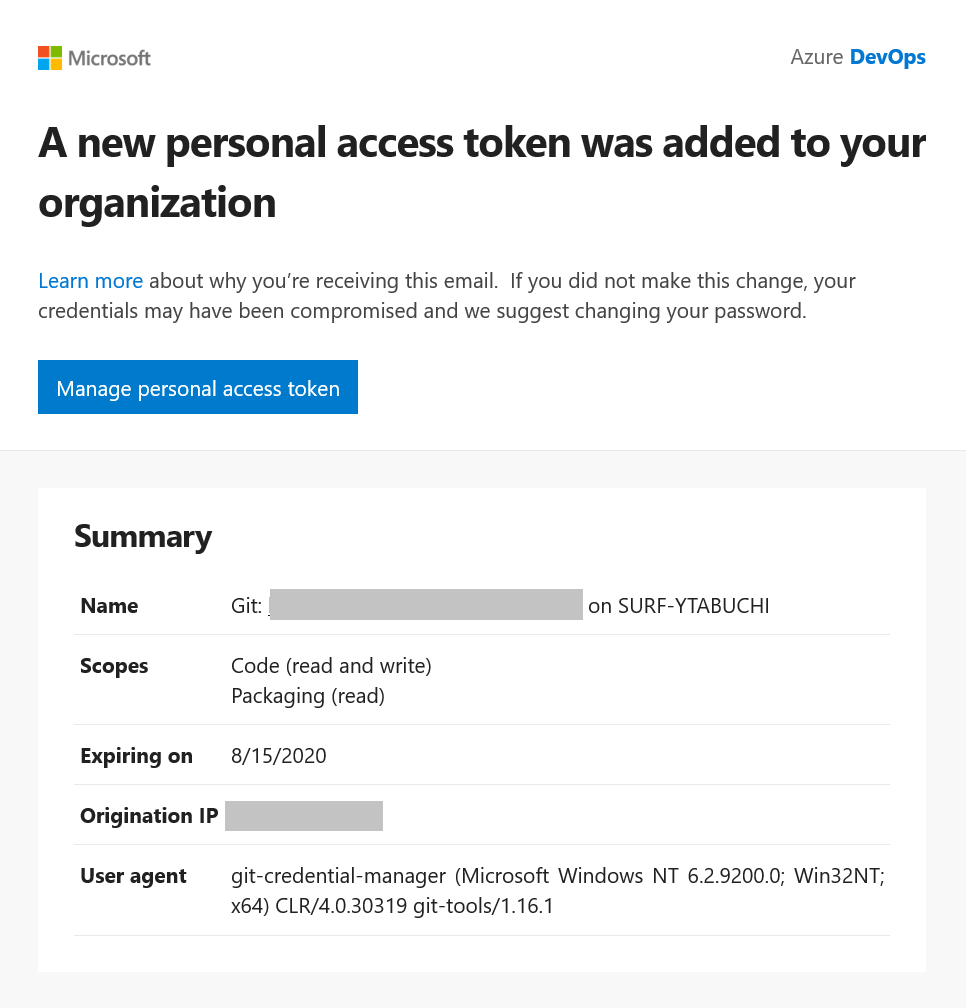This screenshot has height=1008, width=966.
Task: Click the Microsoft wordmark text
Action: 109,58
